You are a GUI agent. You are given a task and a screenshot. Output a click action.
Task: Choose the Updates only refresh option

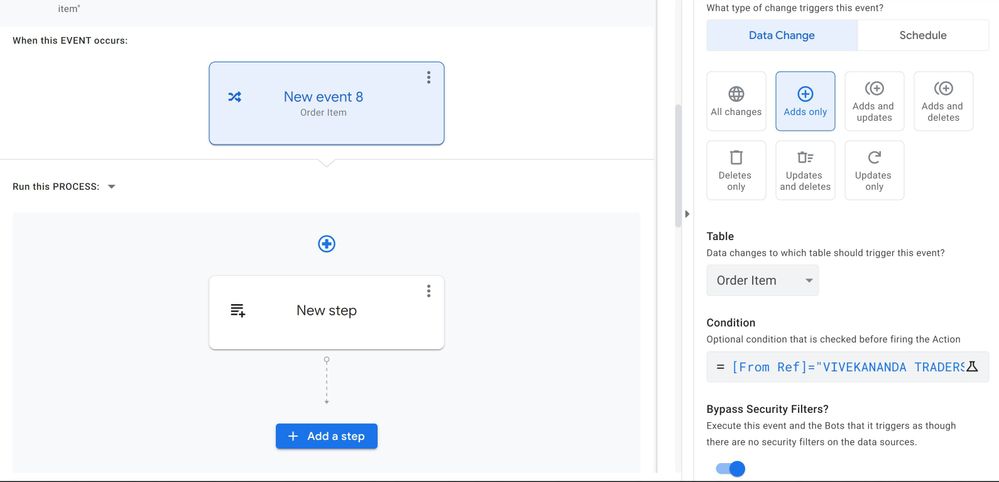874,170
